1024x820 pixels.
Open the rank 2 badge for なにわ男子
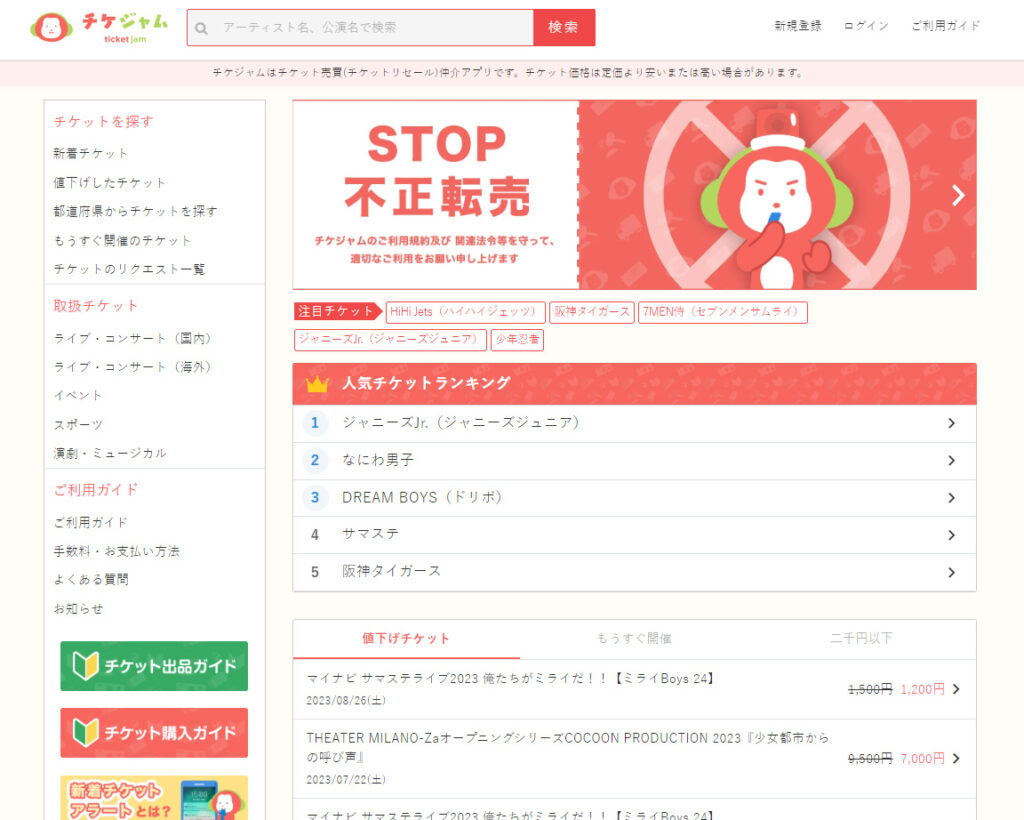[315, 460]
